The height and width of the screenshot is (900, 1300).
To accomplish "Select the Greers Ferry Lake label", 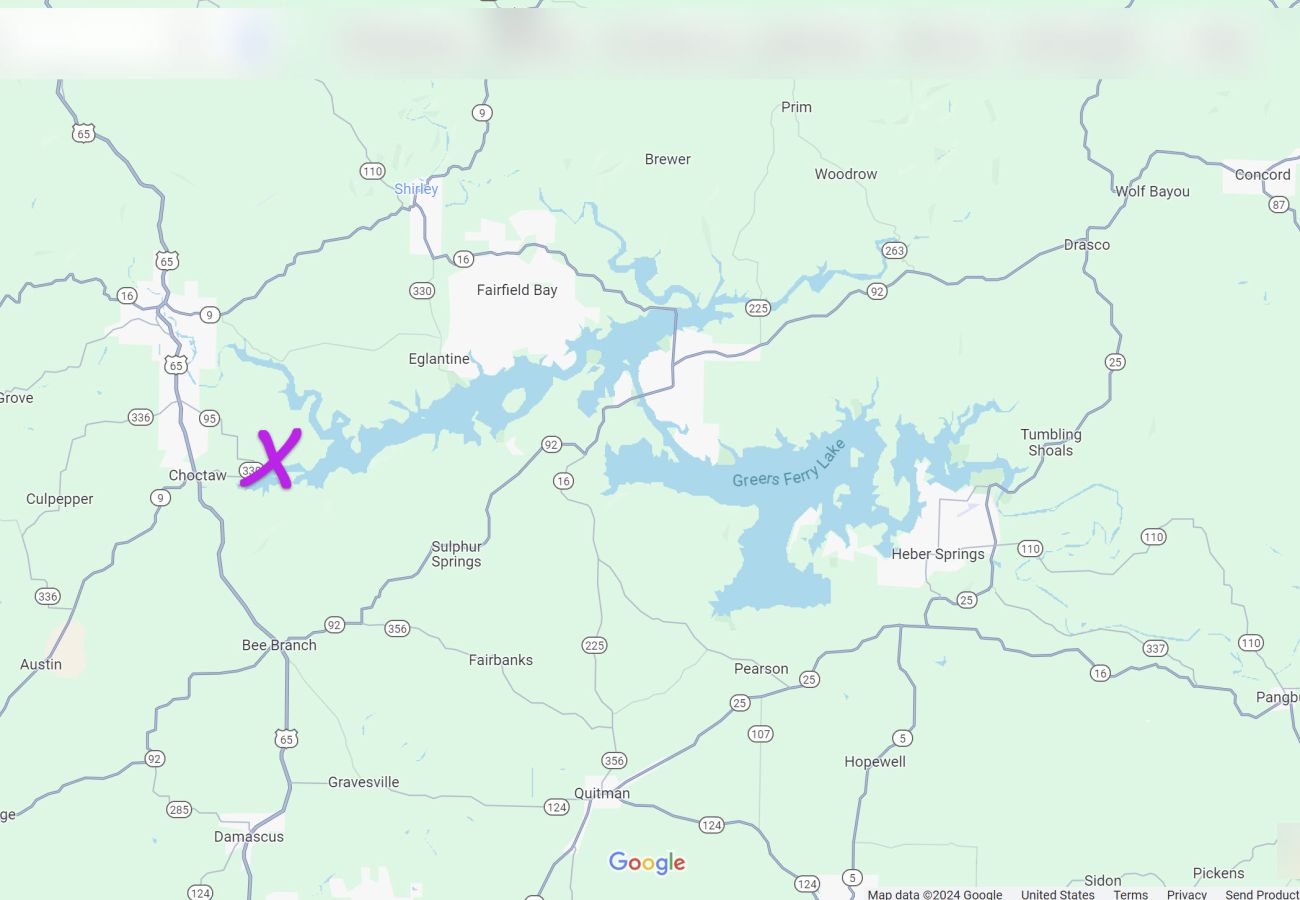I will 789,464.
